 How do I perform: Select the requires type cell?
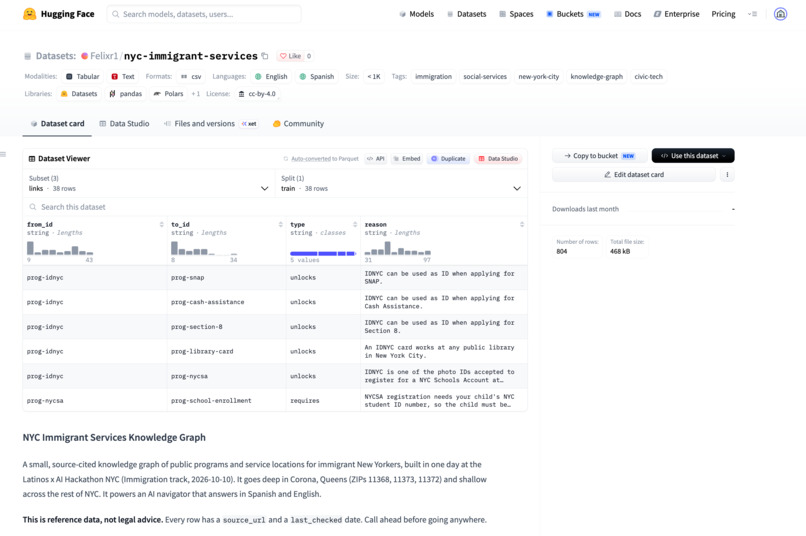point(323,401)
